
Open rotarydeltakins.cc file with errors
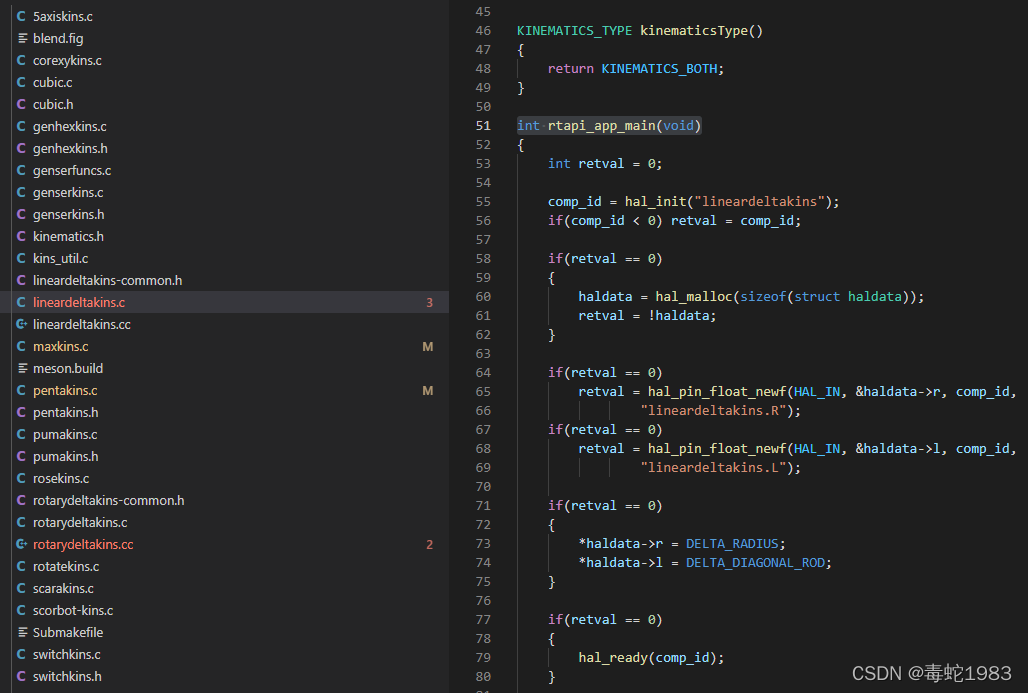pyautogui.click(x=83, y=544)
